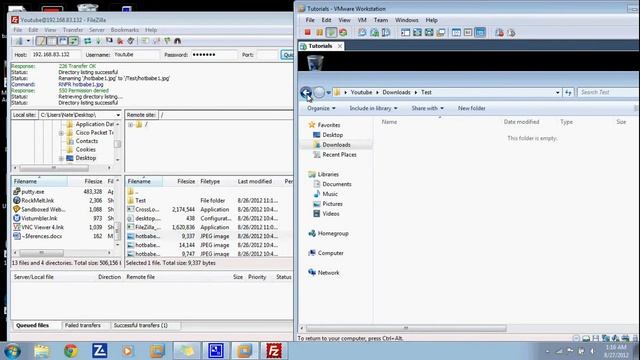Image resolution: width=640 pixels, height=360 pixels.
Task: Click Youtube in Explorer breadcrumb
Action: pyautogui.click(x=361, y=92)
